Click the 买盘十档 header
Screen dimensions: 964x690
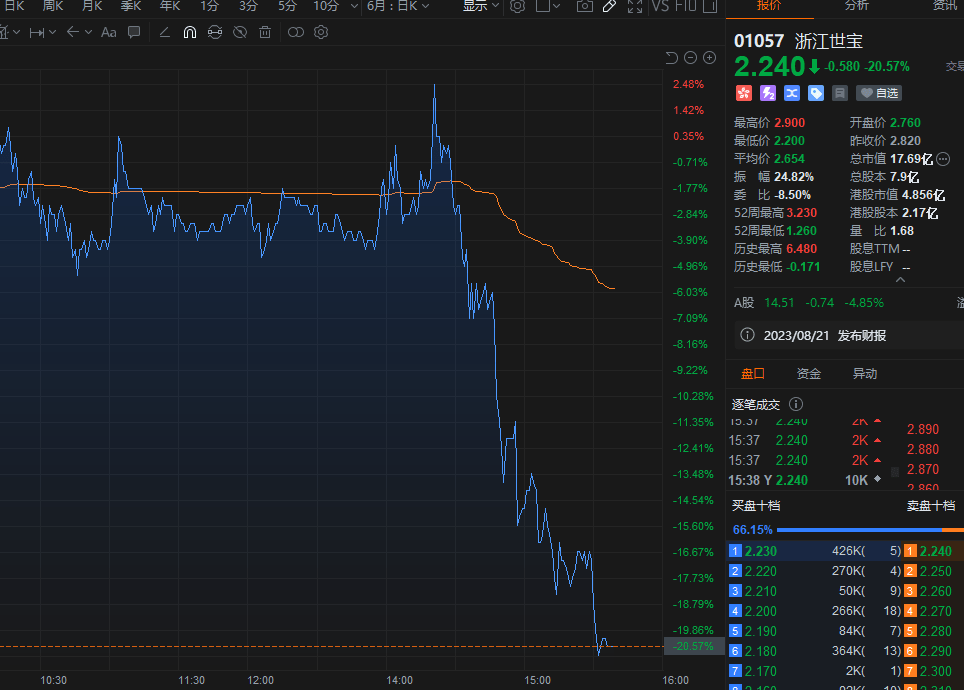click(x=756, y=506)
